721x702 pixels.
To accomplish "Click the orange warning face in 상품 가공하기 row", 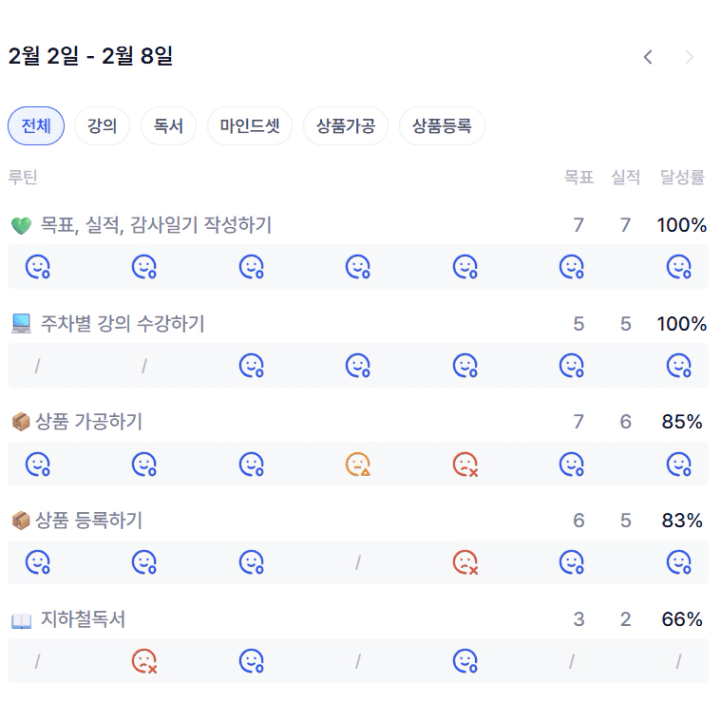I will click(358, 464).
